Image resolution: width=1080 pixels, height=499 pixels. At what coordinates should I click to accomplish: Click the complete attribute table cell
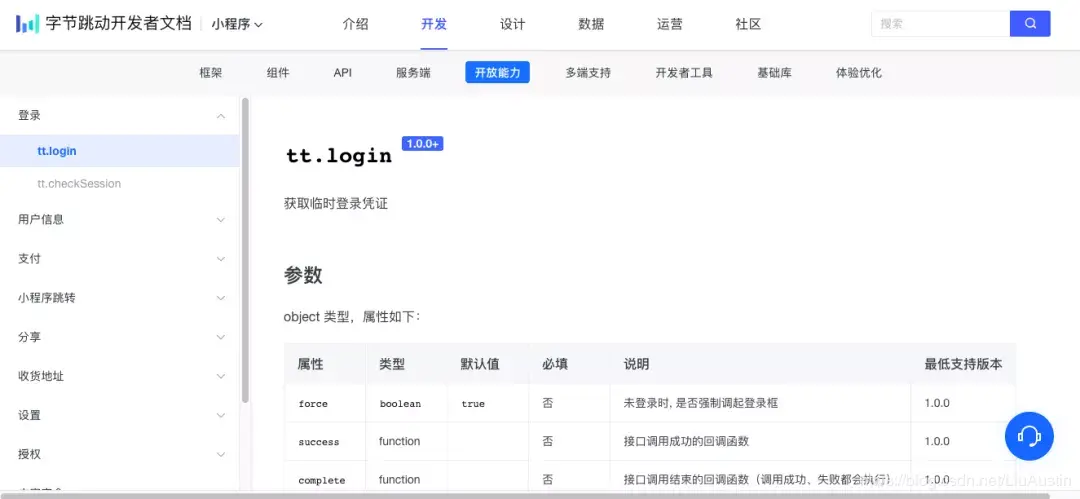point(322,480)
